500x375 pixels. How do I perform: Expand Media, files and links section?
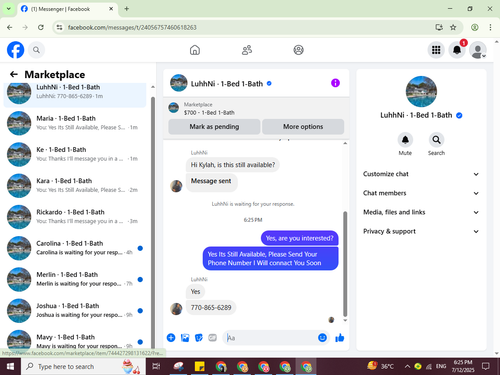point(421,212)
